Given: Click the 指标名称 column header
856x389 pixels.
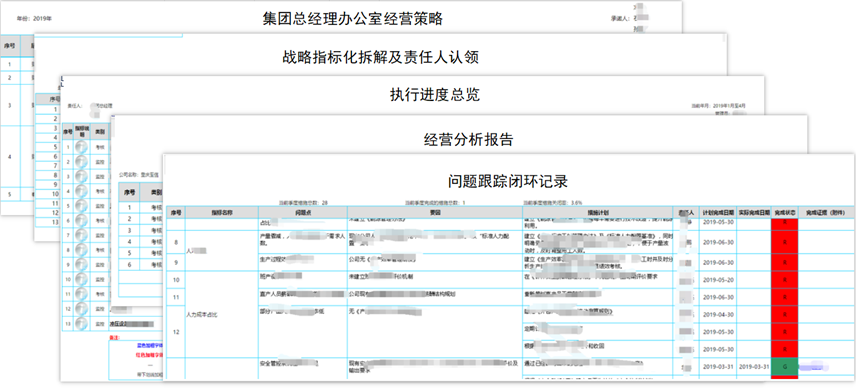Looking at the screenshot, I should point(222,212).
